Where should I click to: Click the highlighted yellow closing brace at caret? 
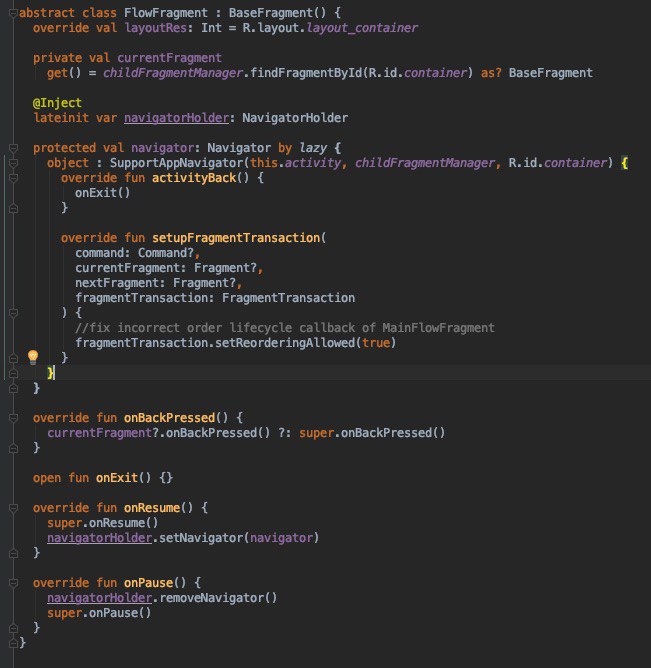[50, 373]
